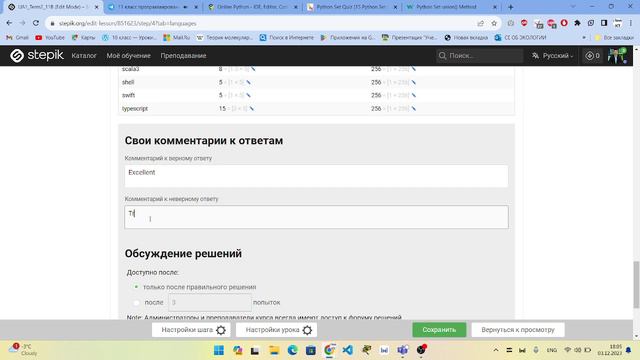The height and width of the screenshot is (360, 640).
Task: Edit the swift memory limit pencil
Action: [413, 96]
